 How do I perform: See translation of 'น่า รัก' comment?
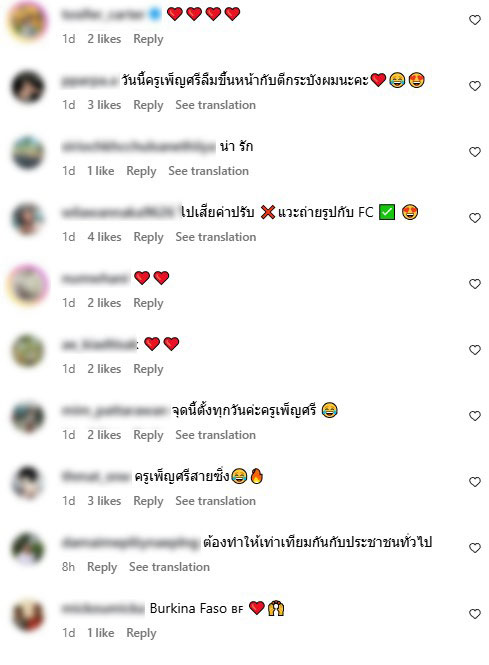[208, 171]
